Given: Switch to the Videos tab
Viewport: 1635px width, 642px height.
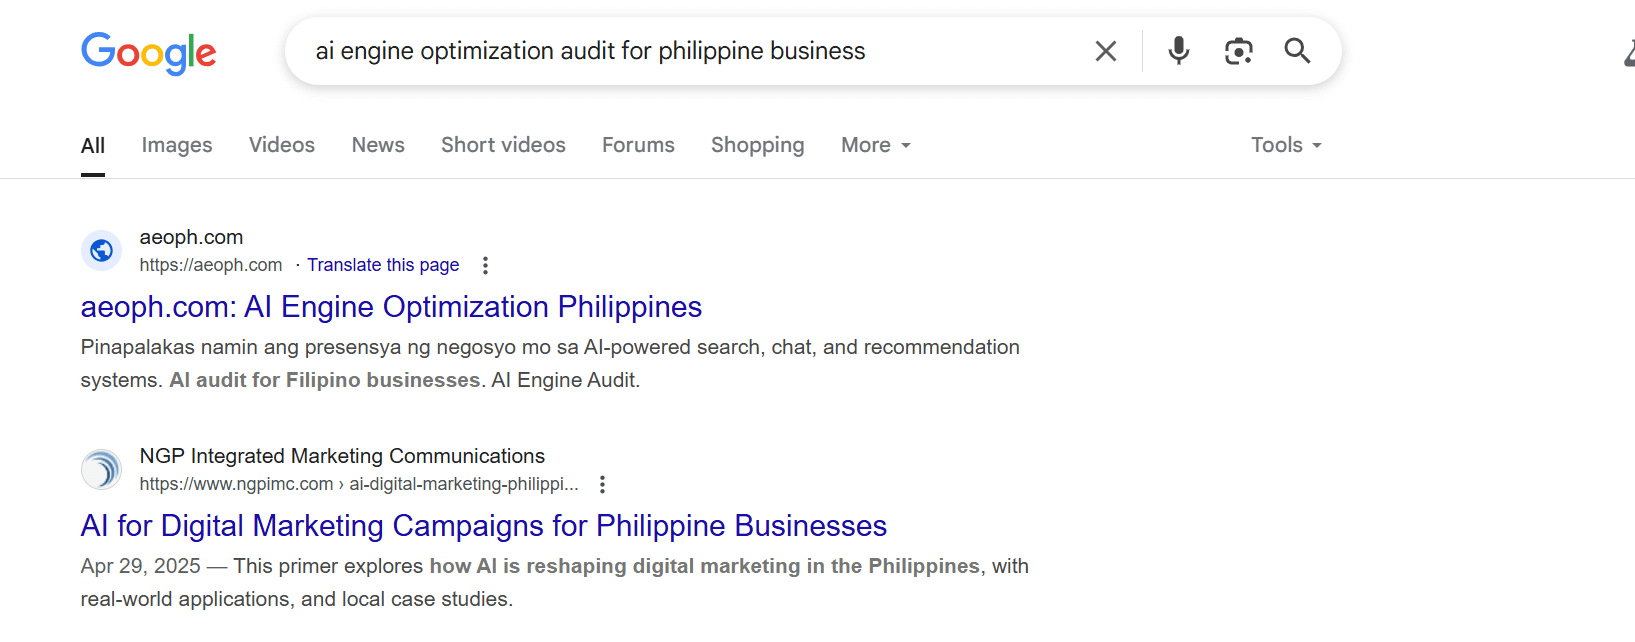Looking at the screenshot, I should coord(282,145).
